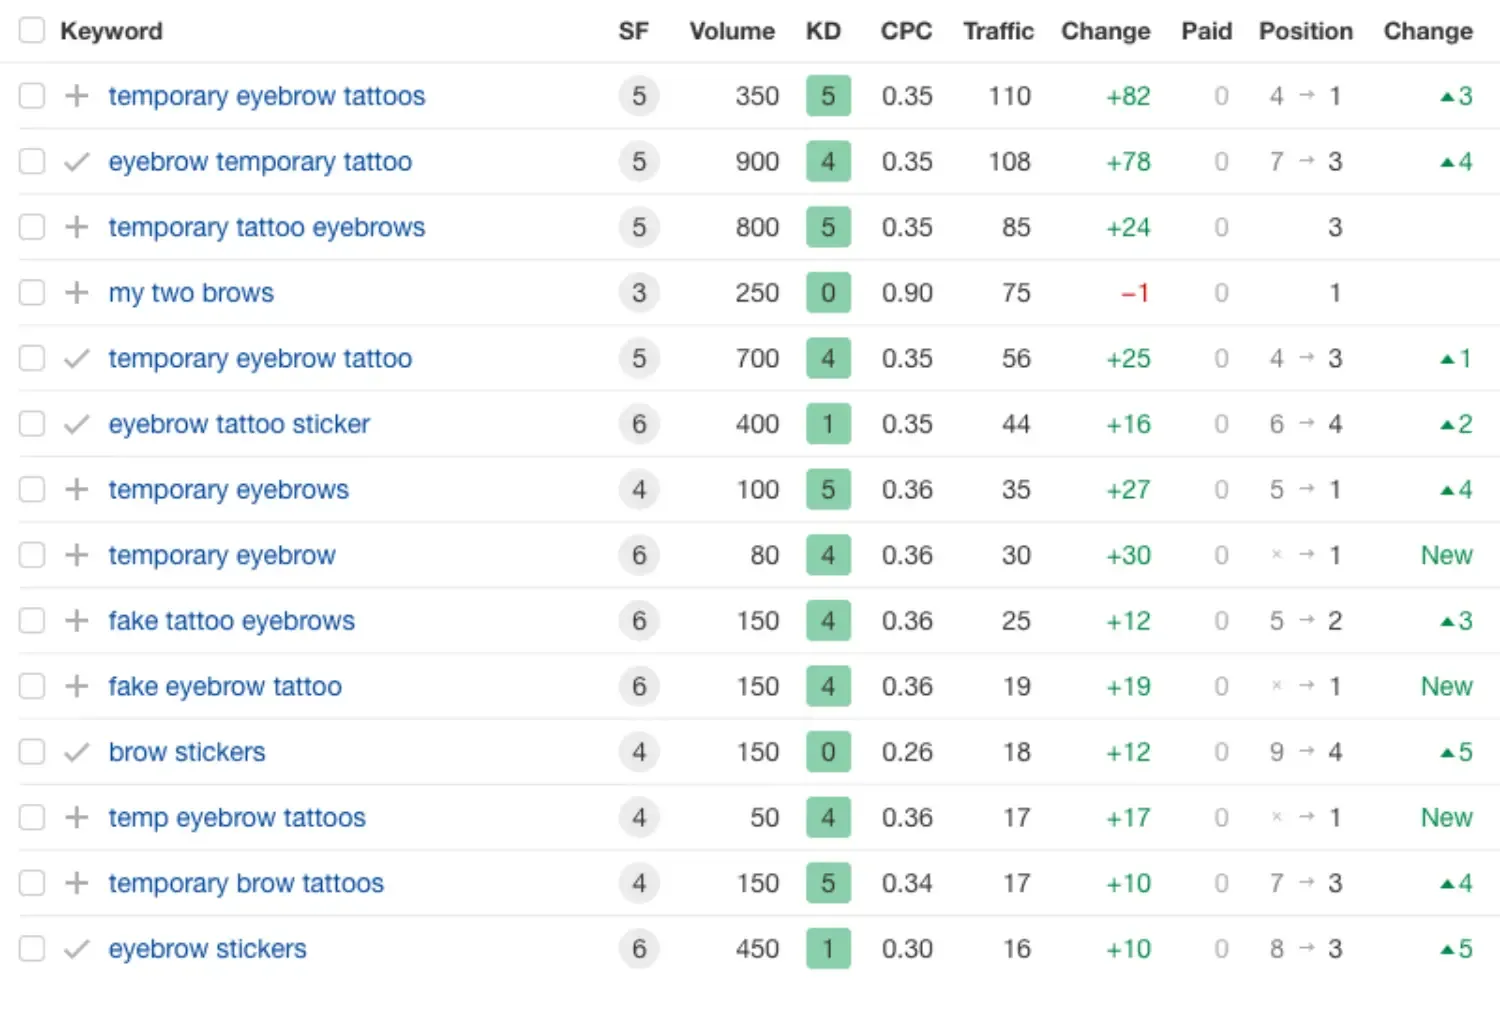Toggle the select-all checkbox in the header row
1500x1014 pixels.
pos(31,30)
